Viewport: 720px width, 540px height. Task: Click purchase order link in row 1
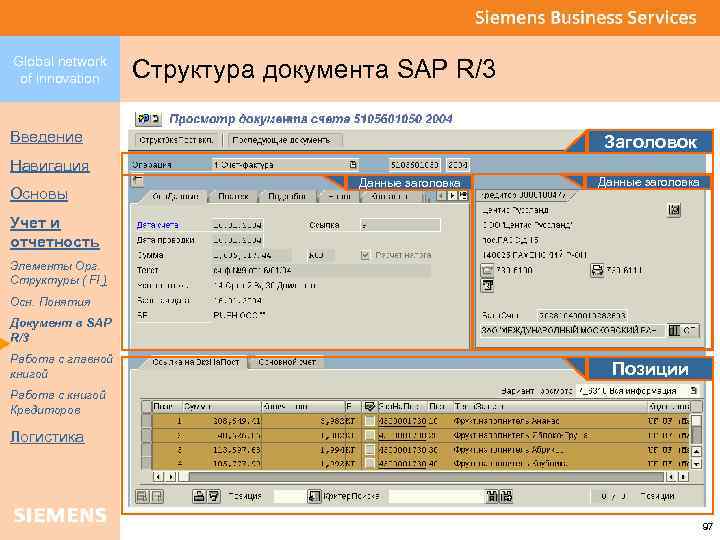(x=403, y=421)
